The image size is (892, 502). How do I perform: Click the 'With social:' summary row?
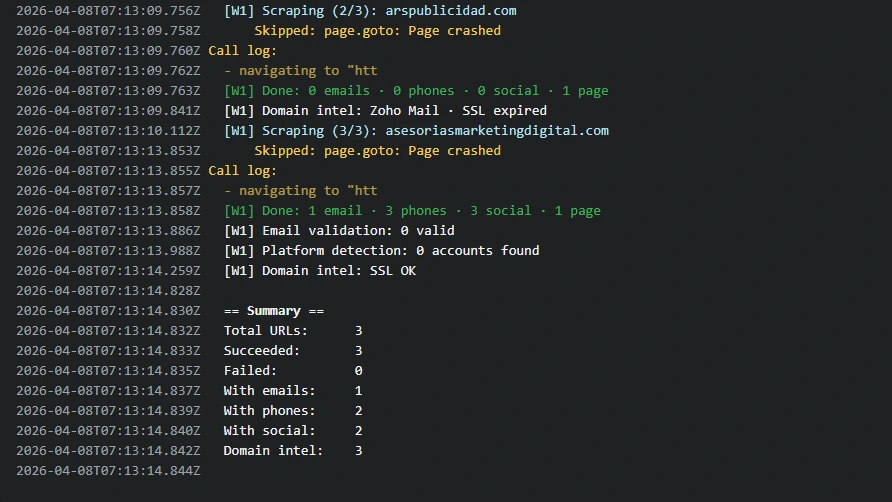coord(293,431)
